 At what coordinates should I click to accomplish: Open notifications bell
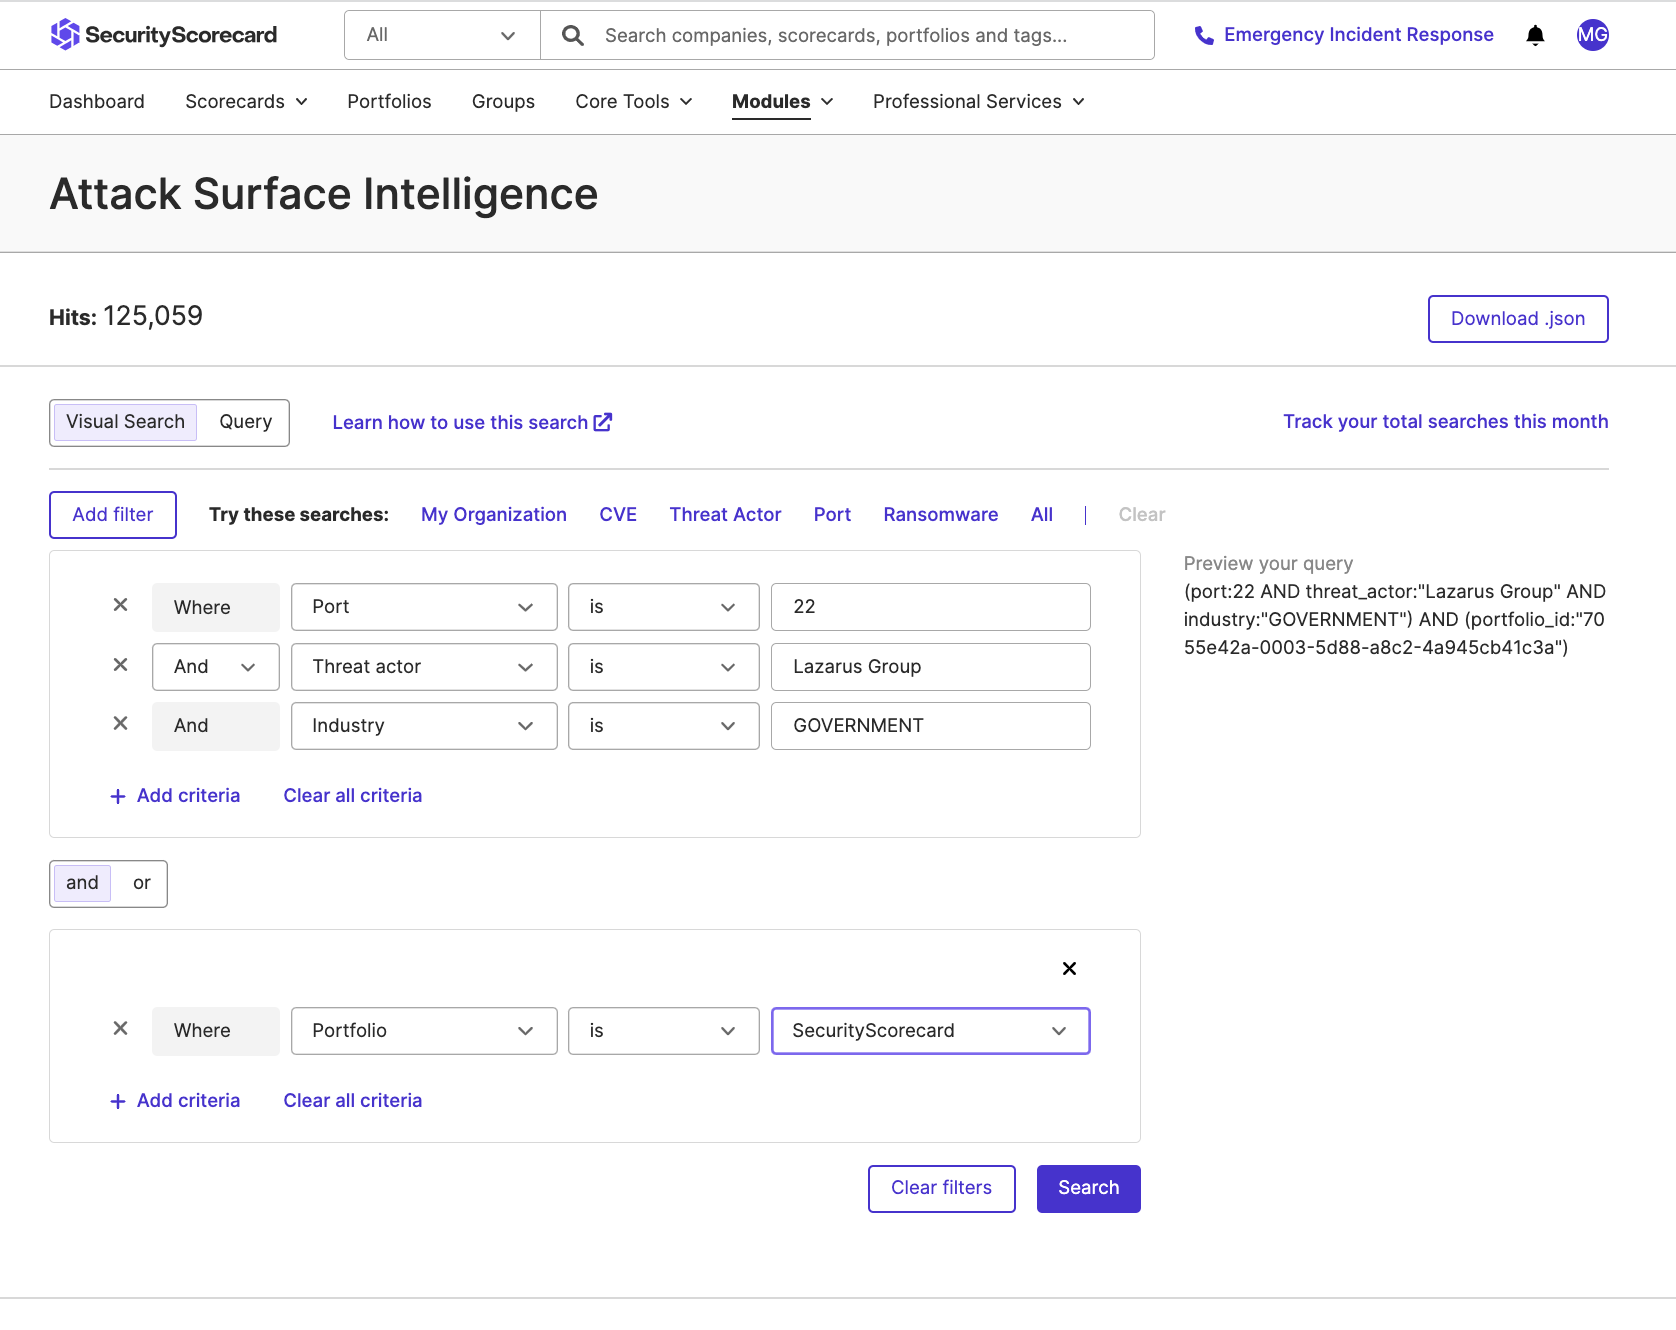tap(1535, 36)
